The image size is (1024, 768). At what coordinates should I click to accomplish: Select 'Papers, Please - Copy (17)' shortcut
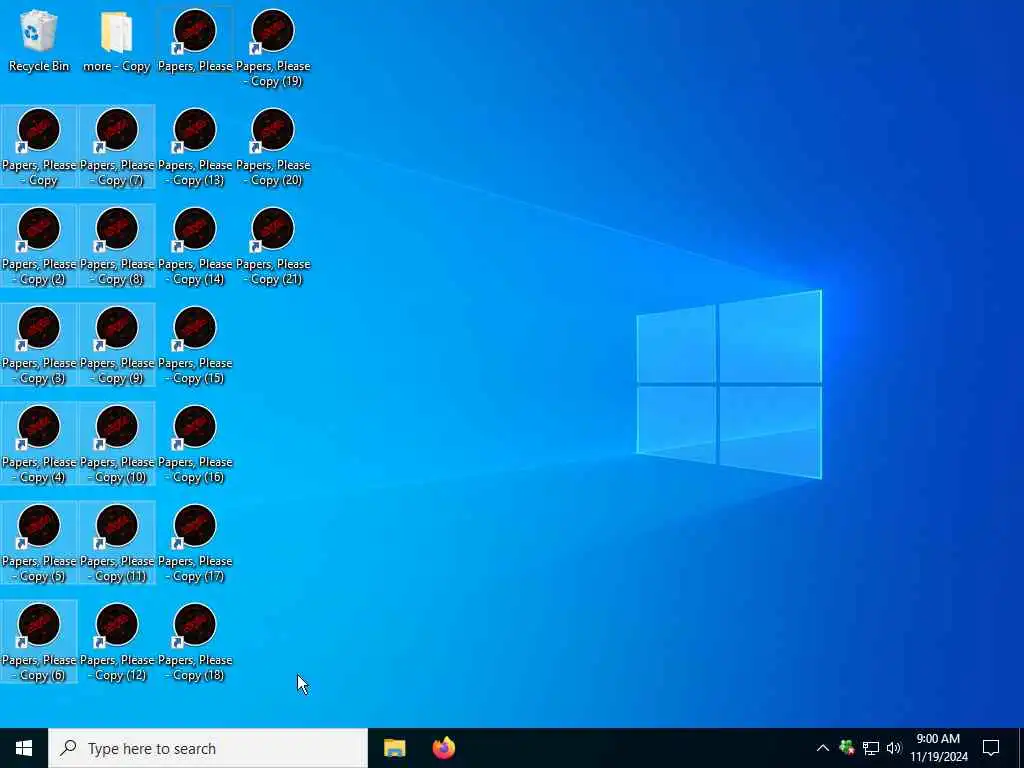(x=195, y=543)
